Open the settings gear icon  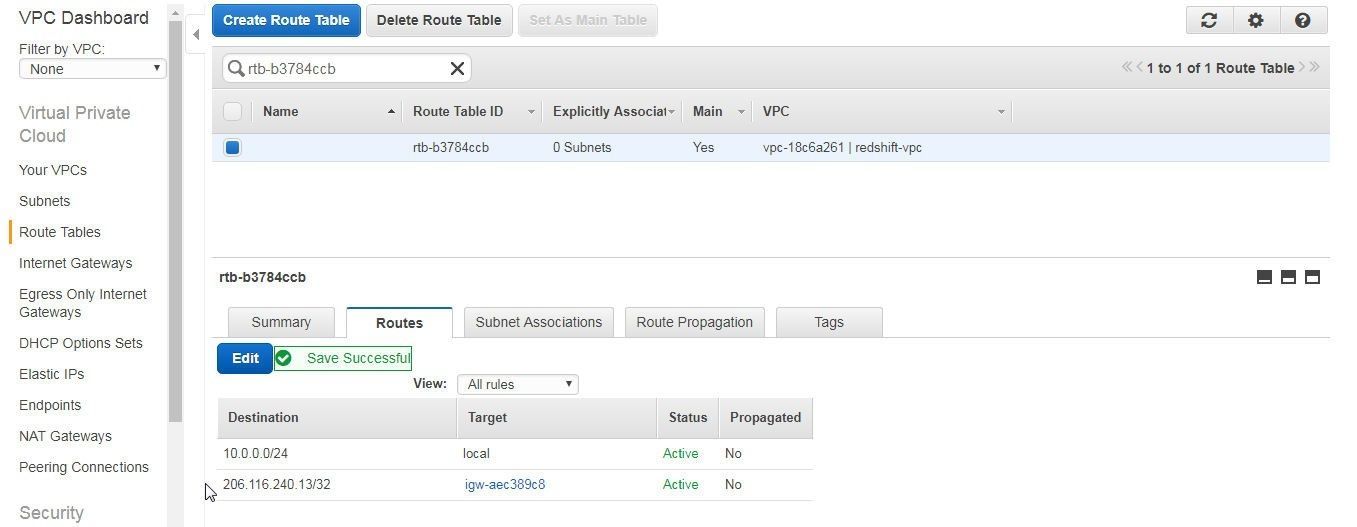[x=1255, y=20]
